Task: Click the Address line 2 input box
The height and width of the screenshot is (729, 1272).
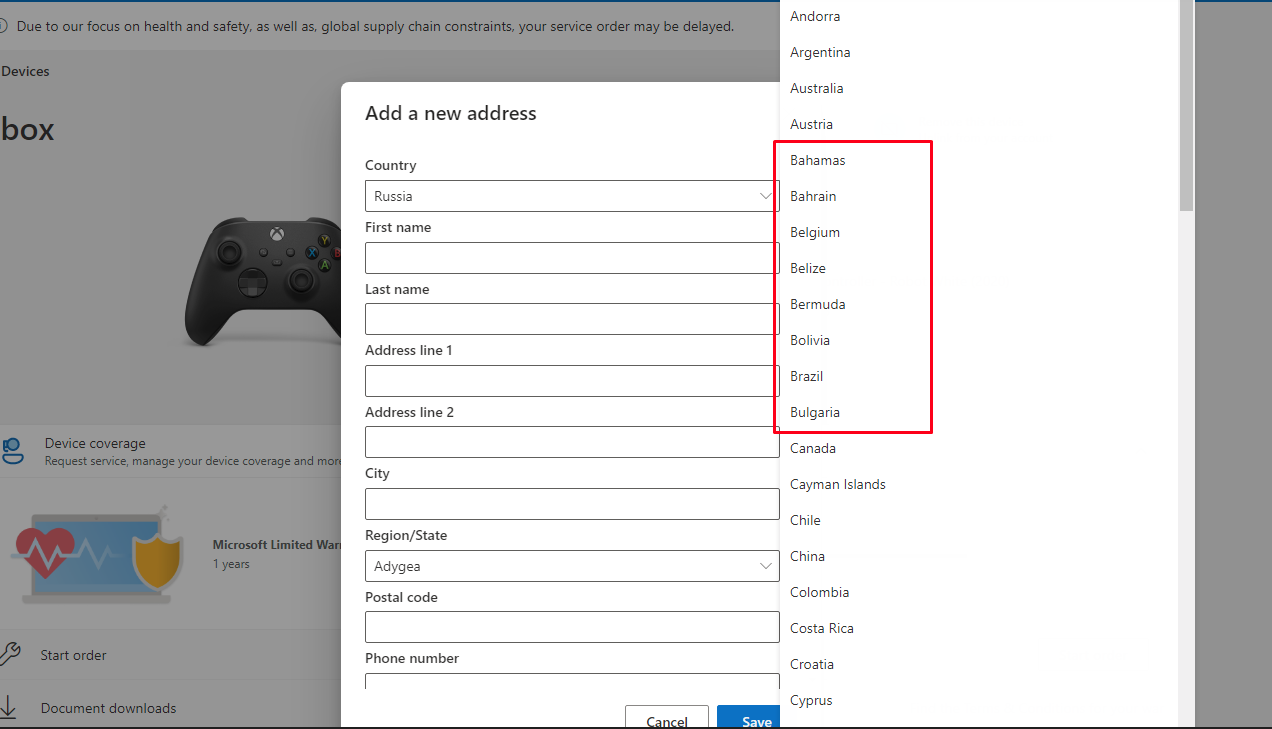Action: pyautogui.click(x=572, y=442)
